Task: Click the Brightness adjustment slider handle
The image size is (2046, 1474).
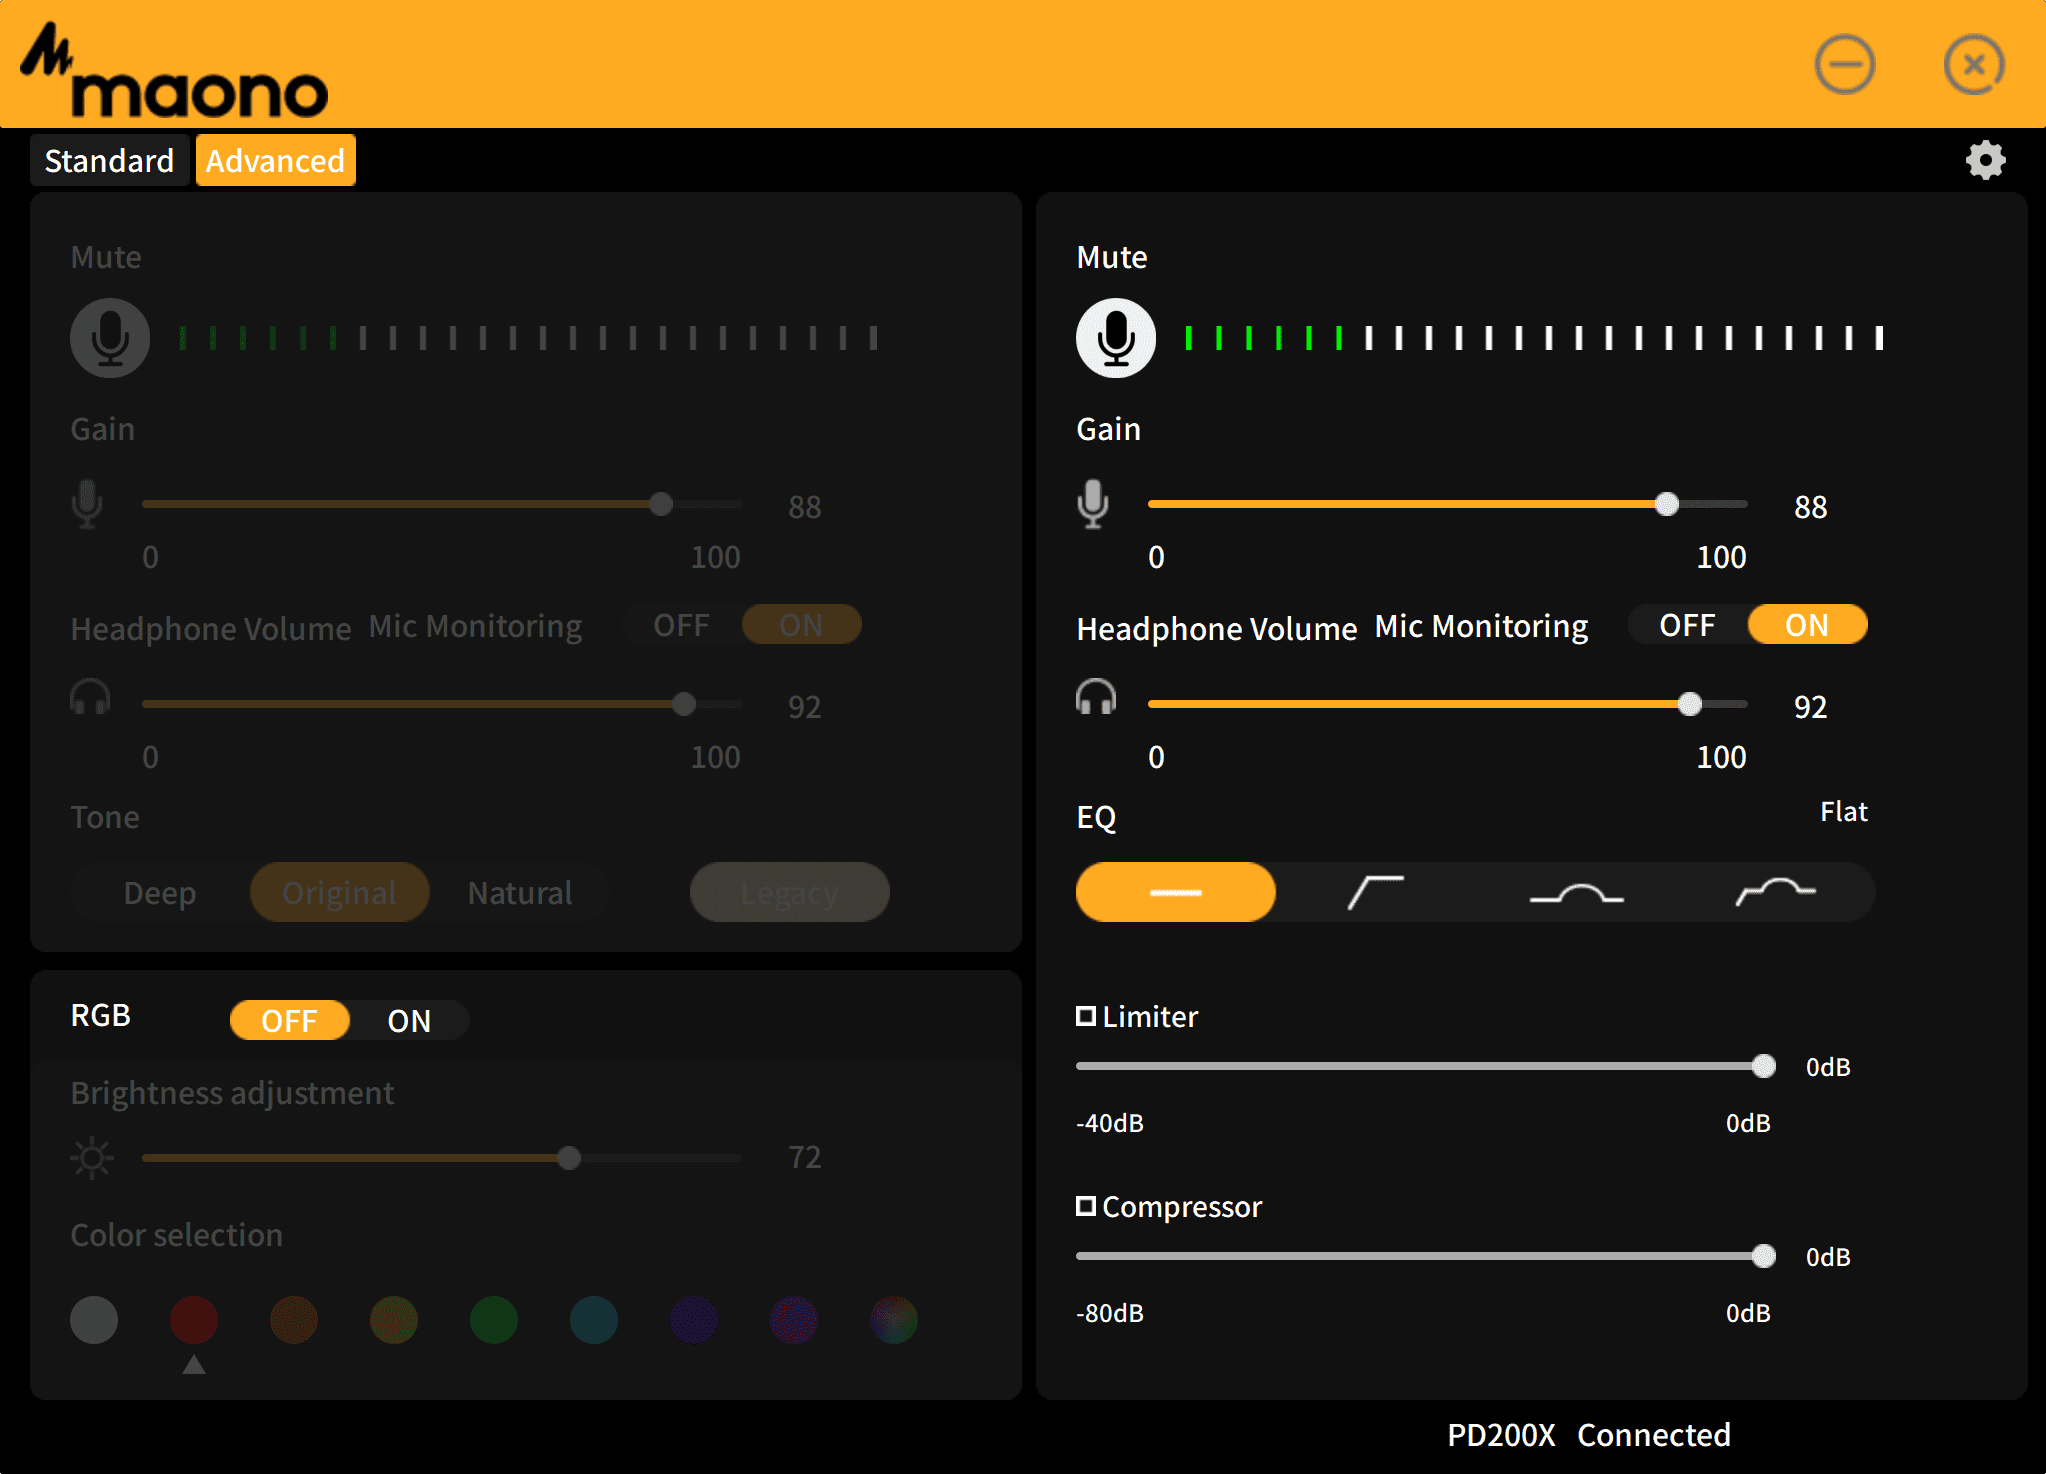Action: coord(569,1158)
